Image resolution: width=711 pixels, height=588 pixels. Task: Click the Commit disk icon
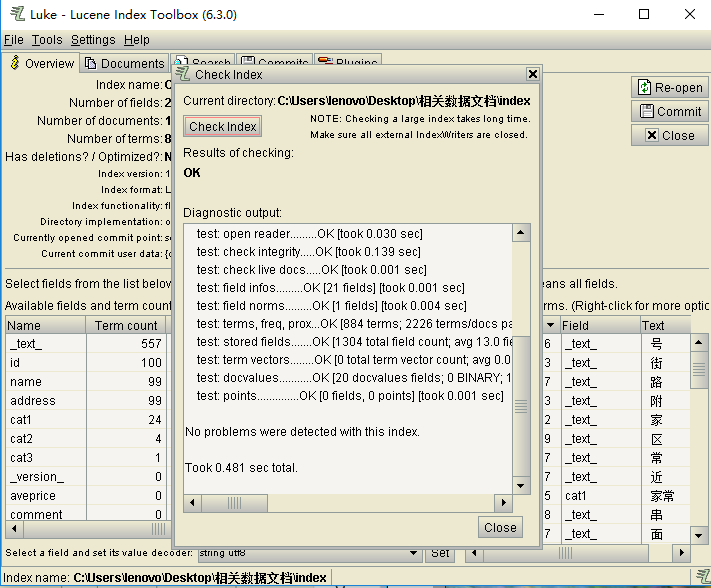[646, 111]
